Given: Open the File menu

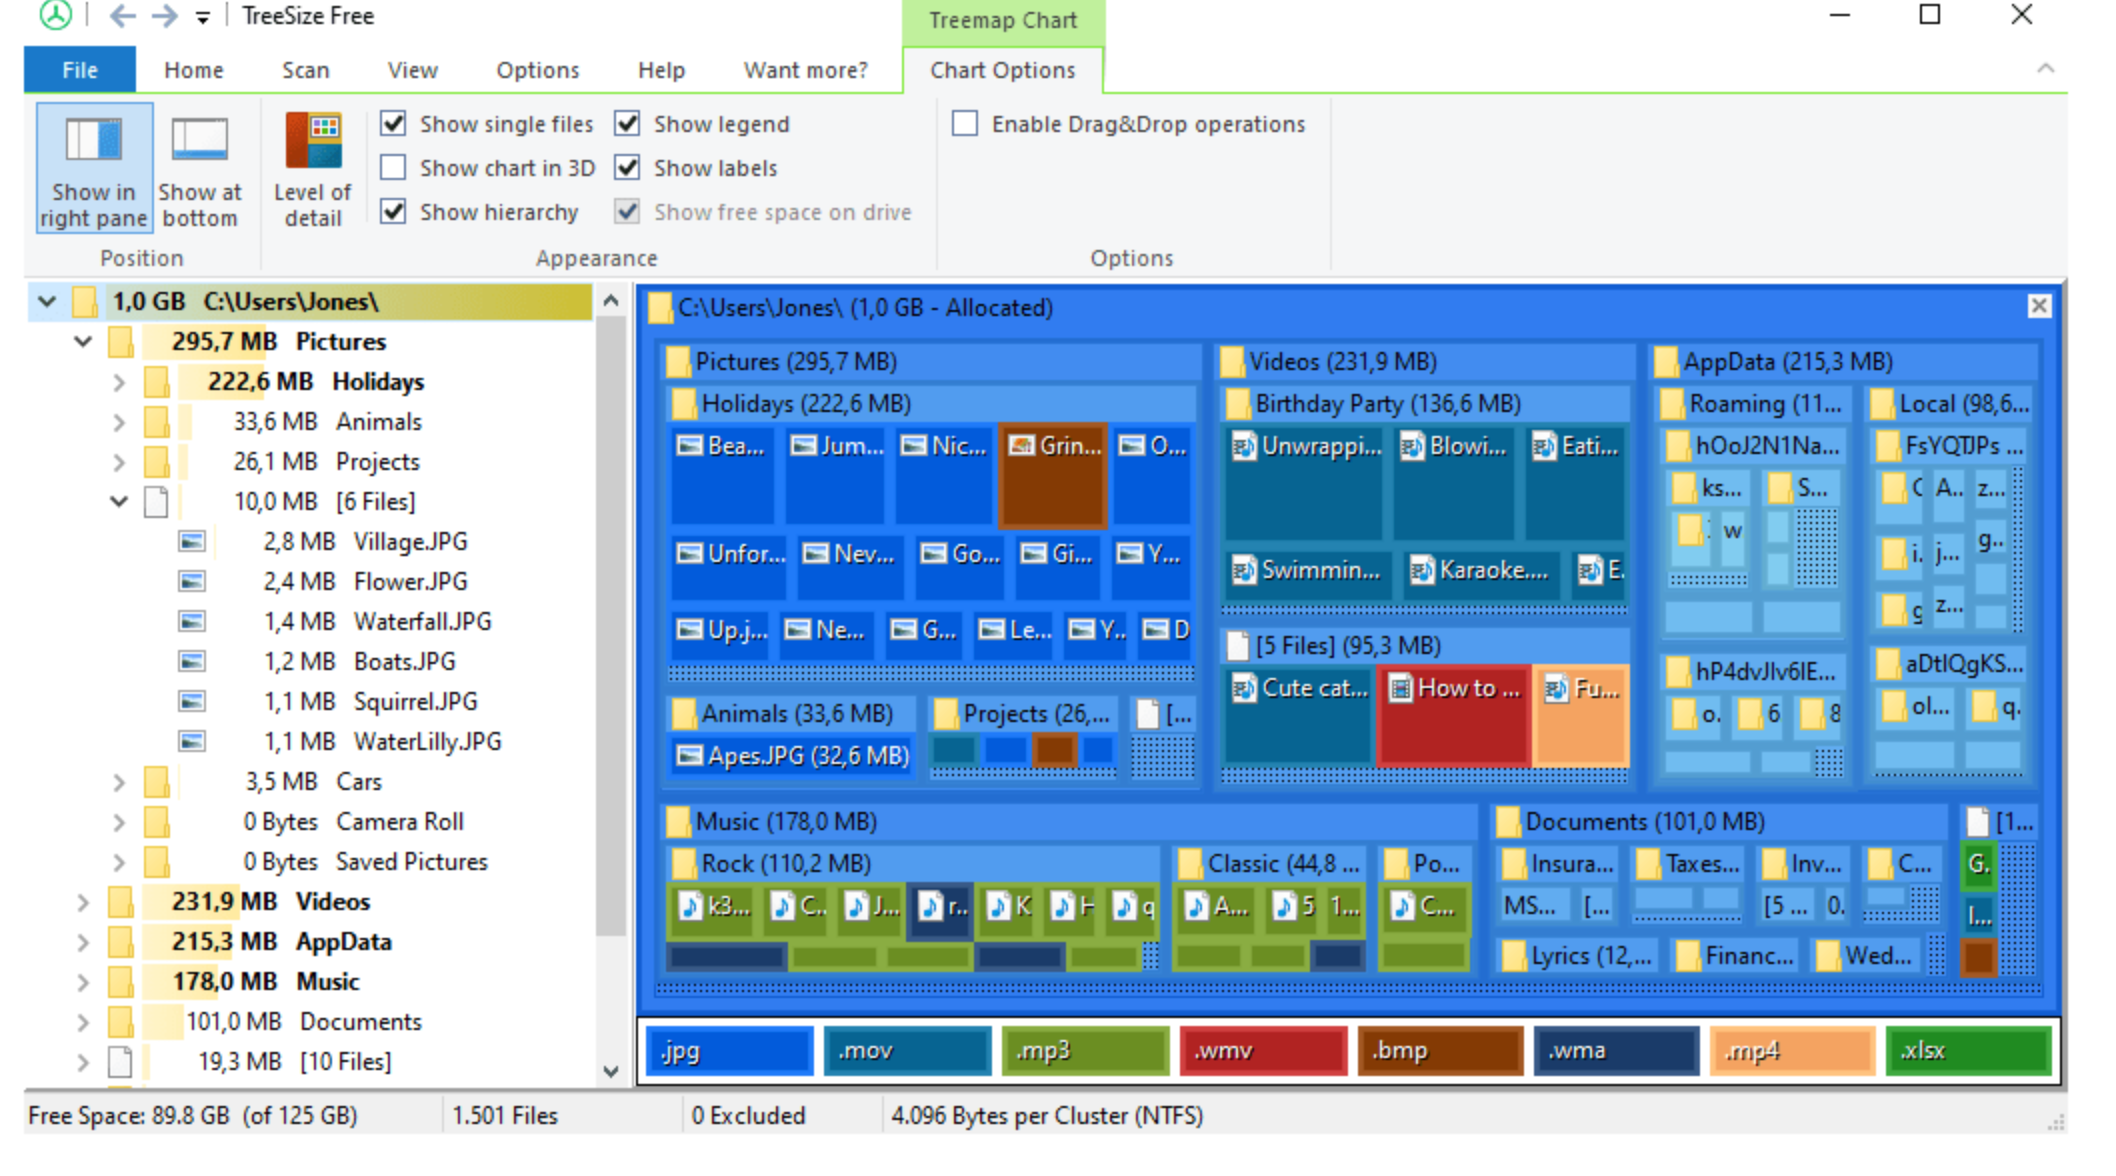Looking at the screenshot, I should coord(80,70).
